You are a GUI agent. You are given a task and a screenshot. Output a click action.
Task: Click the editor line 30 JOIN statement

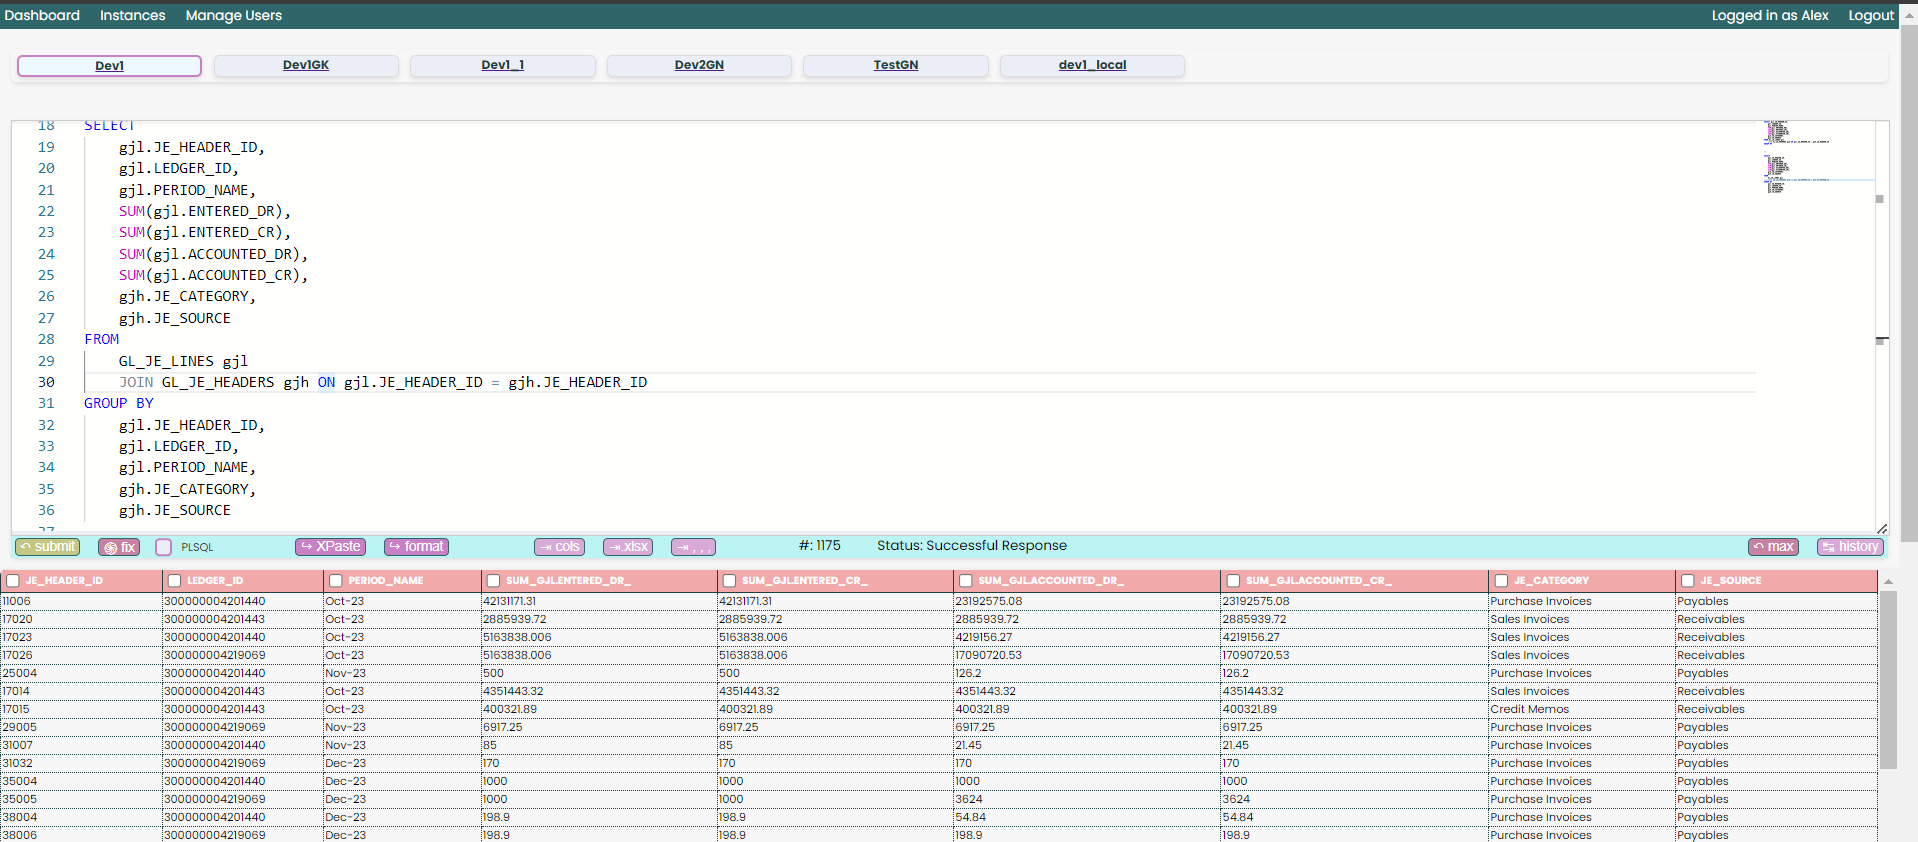click(383, 382)
